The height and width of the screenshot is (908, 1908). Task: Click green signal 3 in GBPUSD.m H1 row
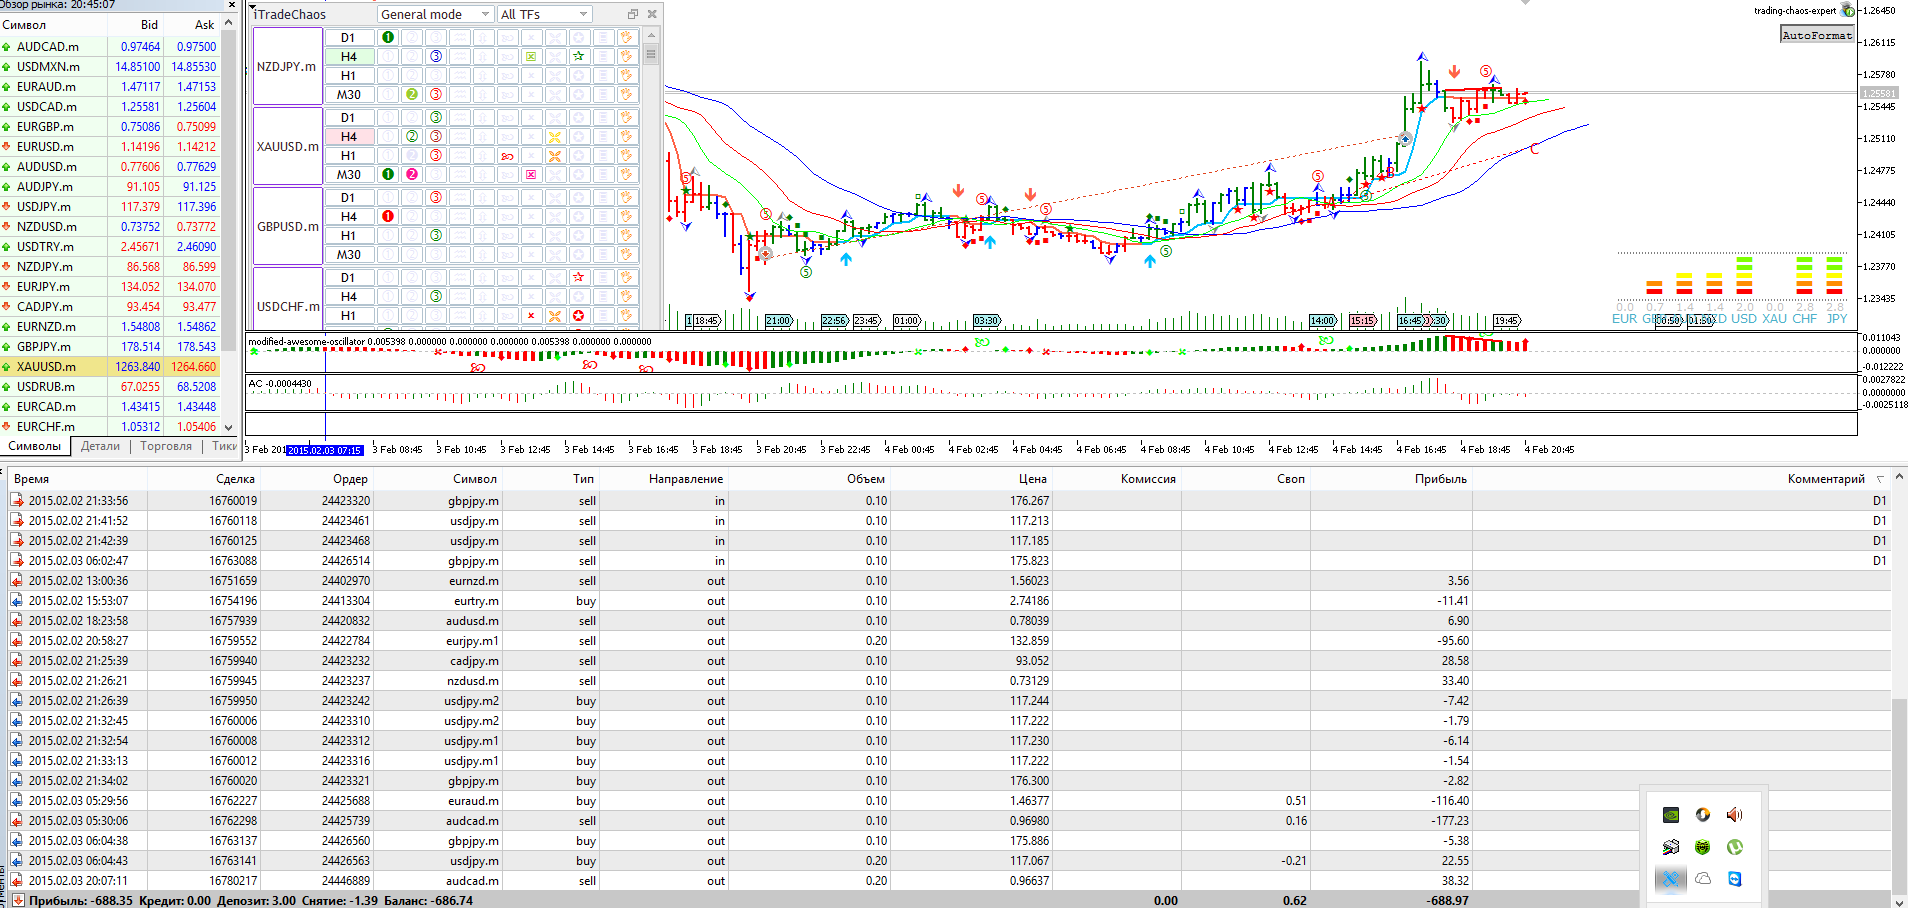click(436, 235)
